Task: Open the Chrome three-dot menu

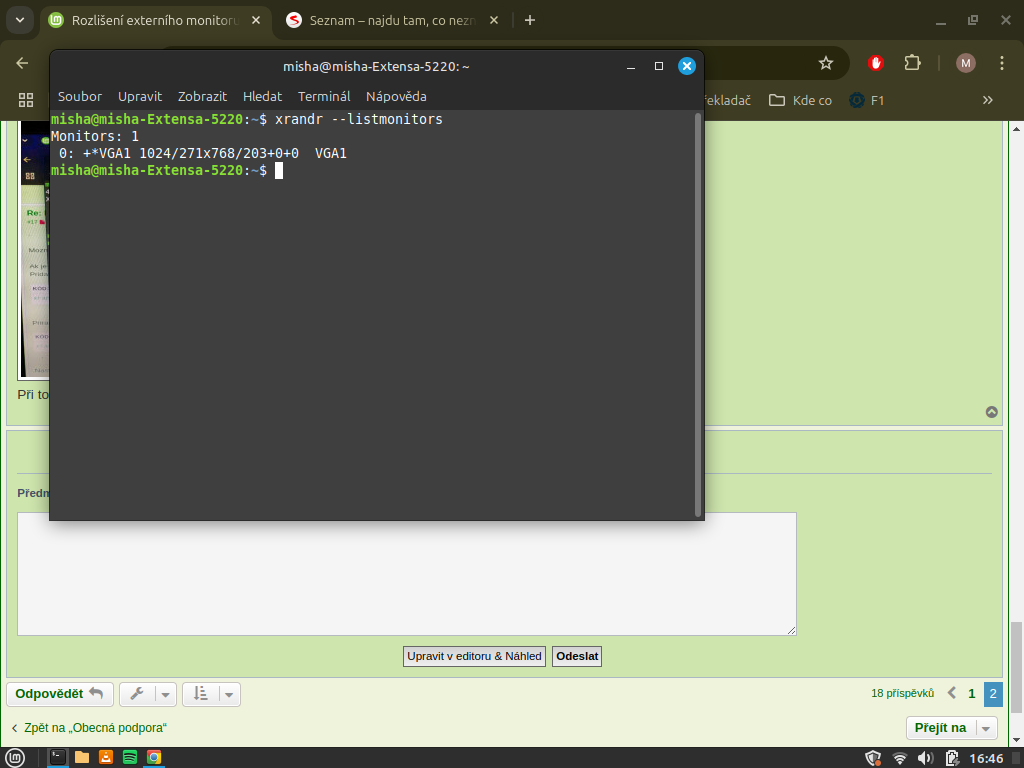Action: (1002, 63)
